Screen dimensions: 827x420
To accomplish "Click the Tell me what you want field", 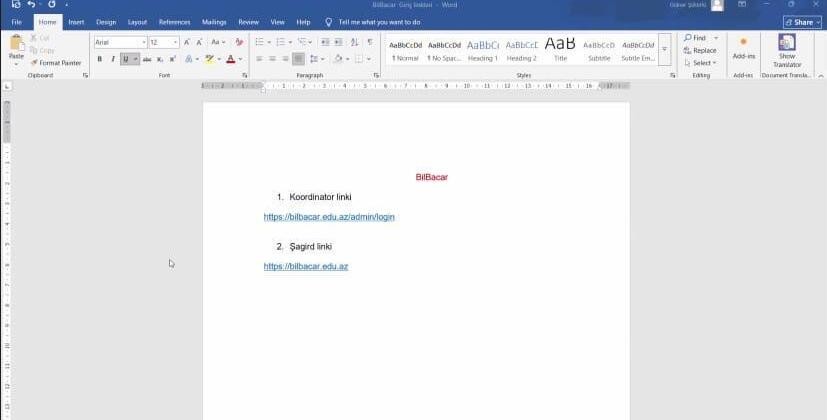I will click(379, 21).
